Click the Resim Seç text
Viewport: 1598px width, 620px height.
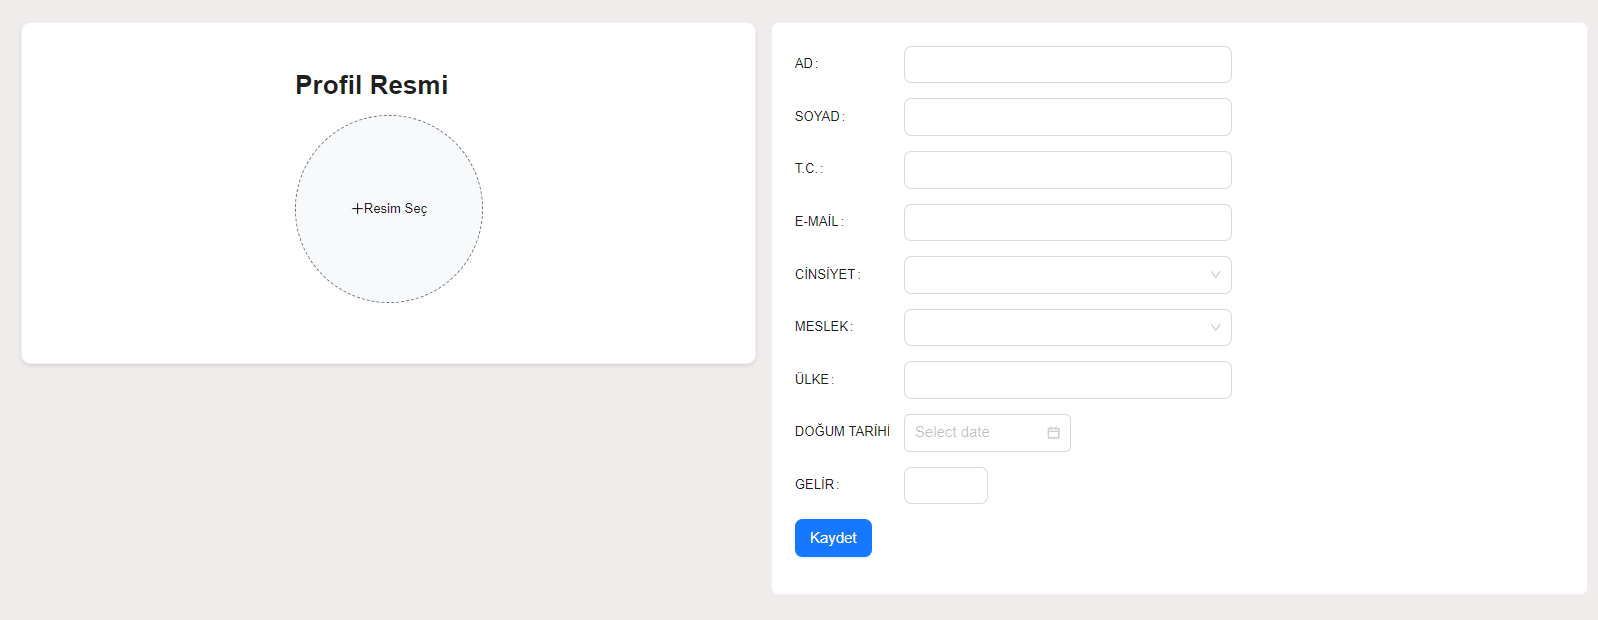click(395, 209)
